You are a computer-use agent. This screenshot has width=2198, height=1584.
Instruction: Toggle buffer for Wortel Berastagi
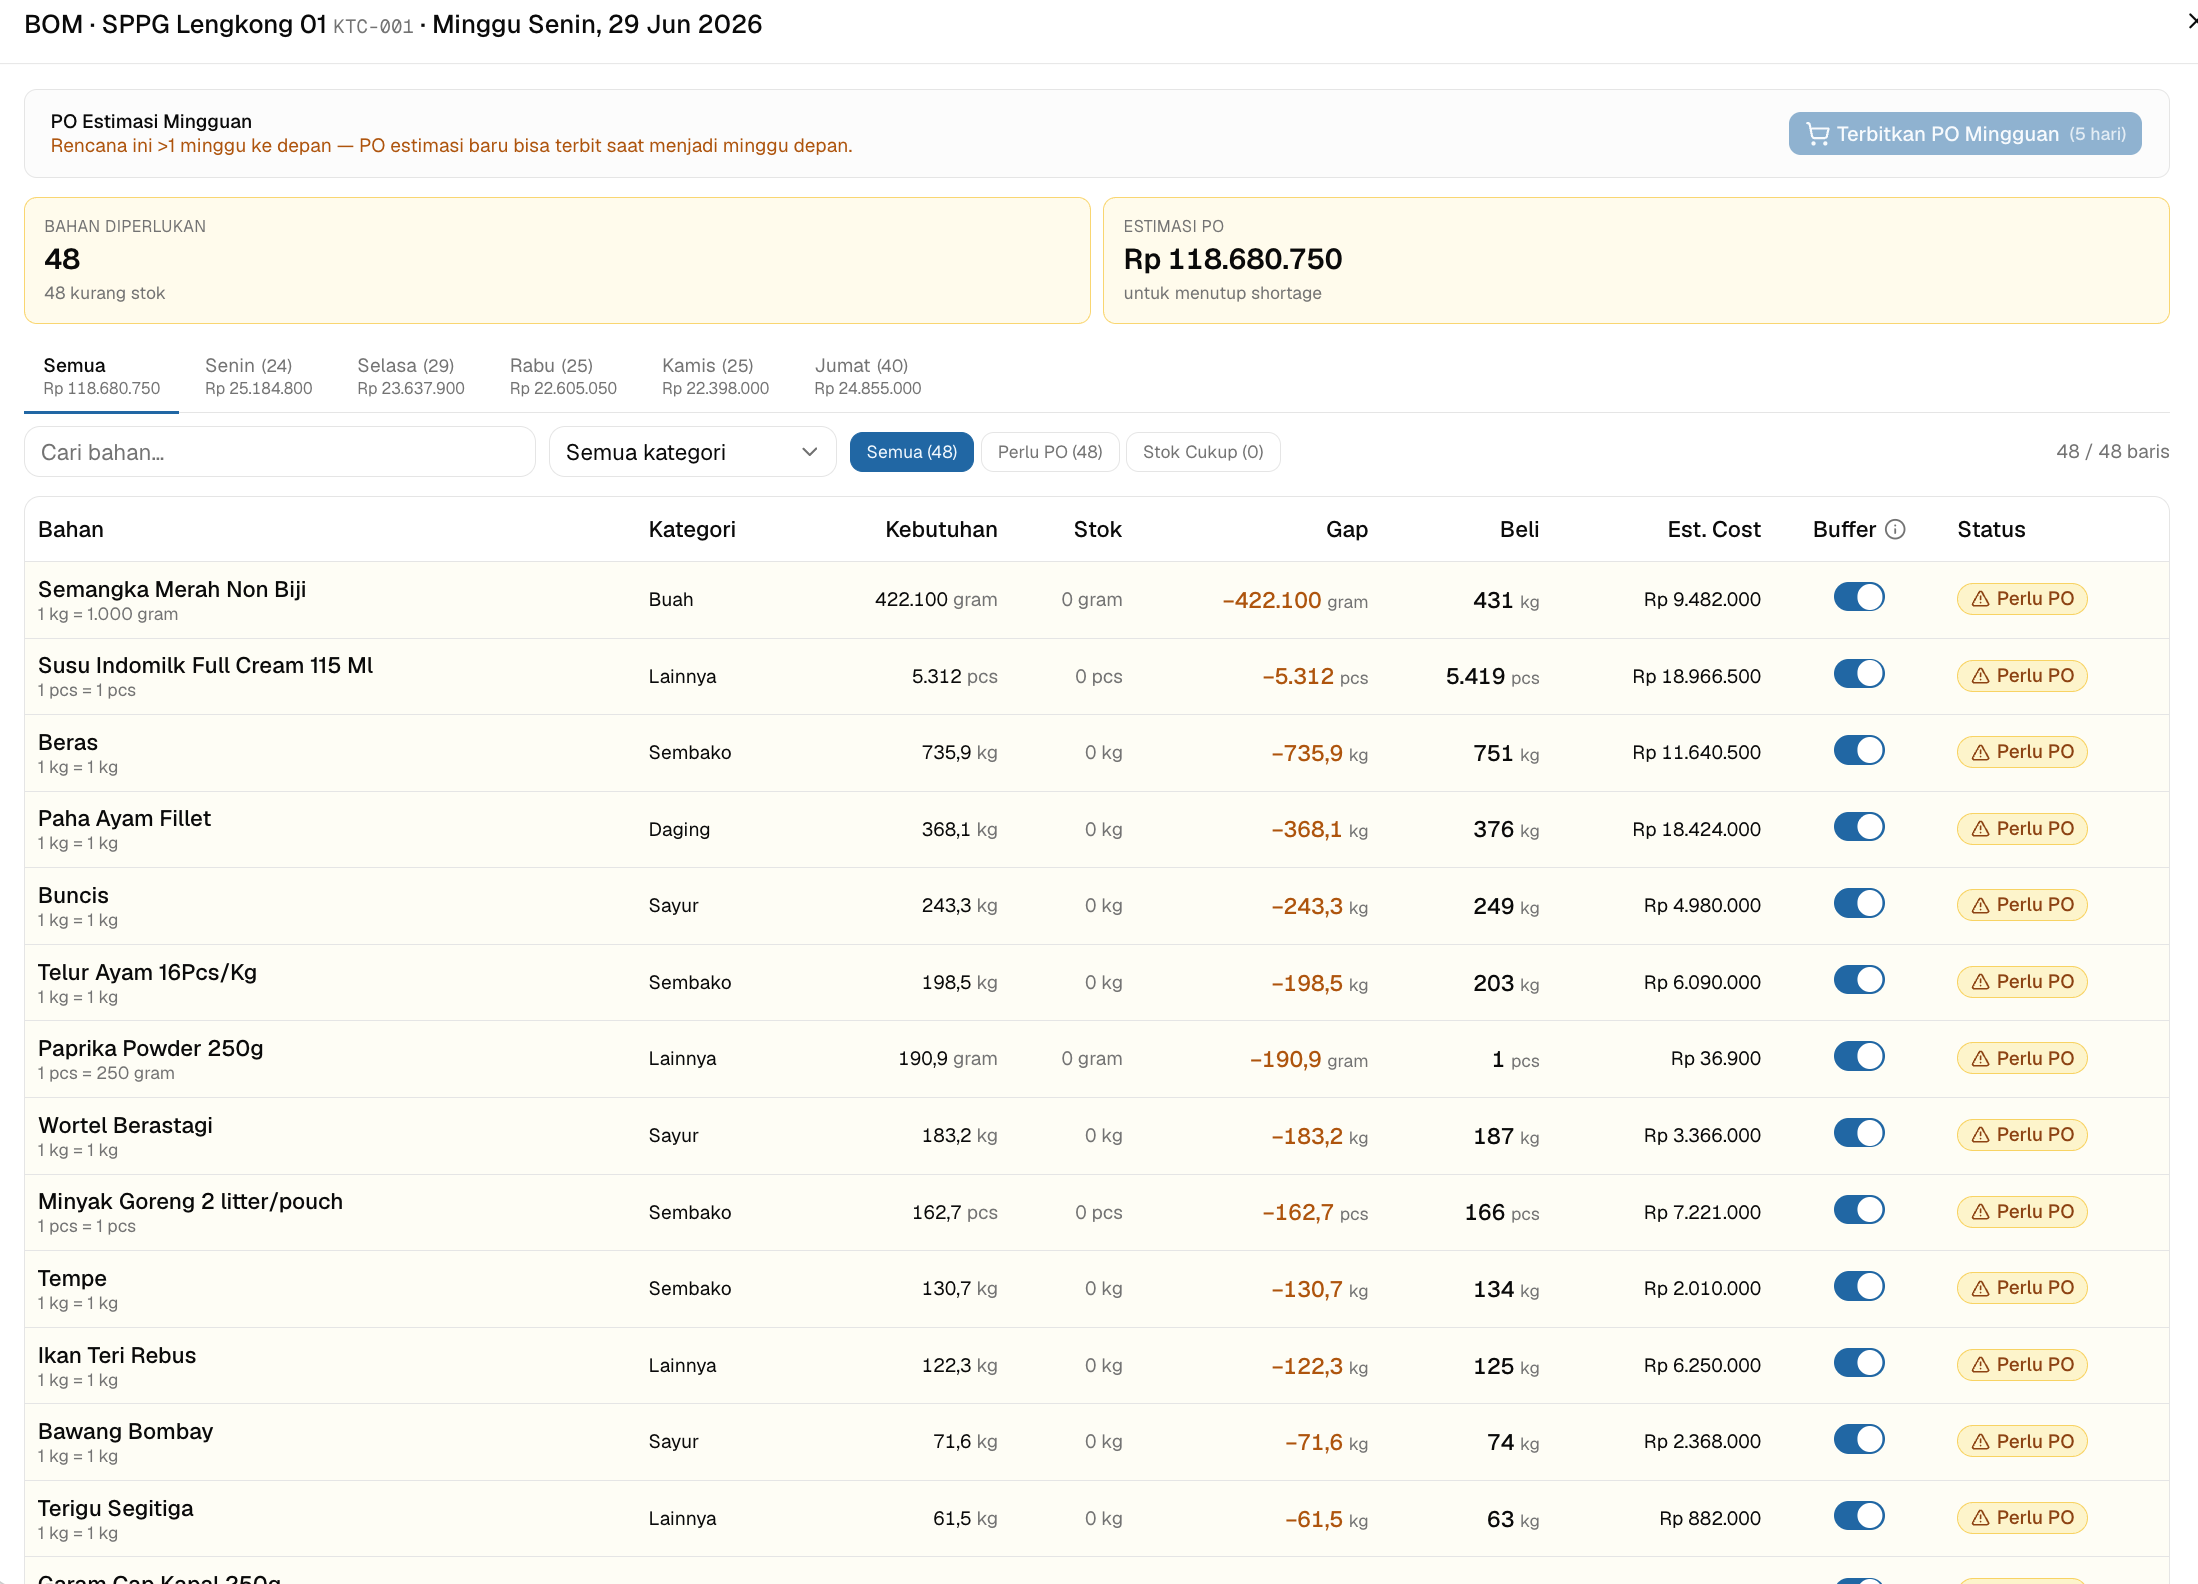[1859, 1133]
